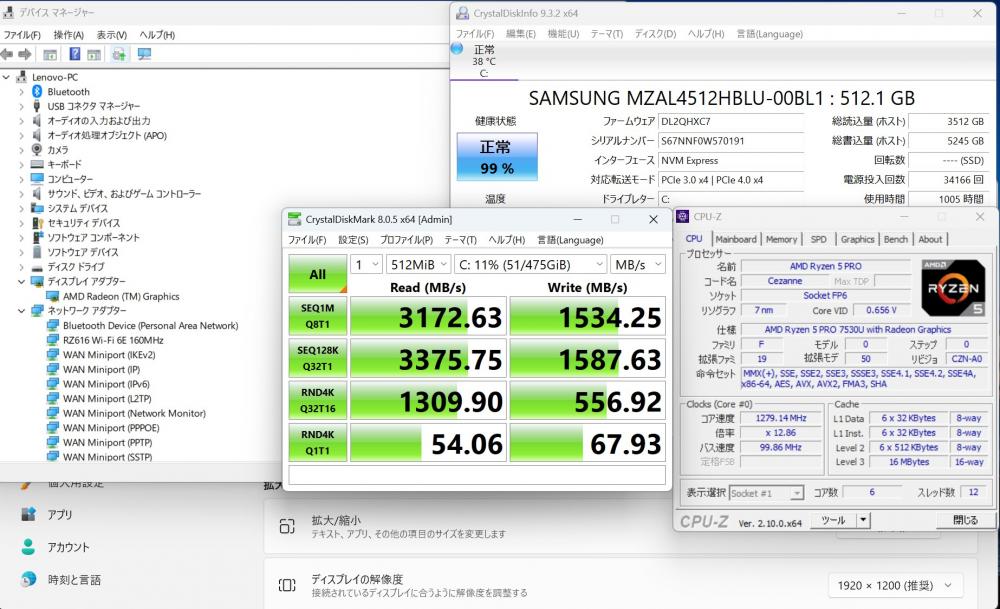Image resolution: width=1000 pixels, height=609 pixels.
Task: Click the display resolution icon in Settings
Action: [x=287, y=585]
